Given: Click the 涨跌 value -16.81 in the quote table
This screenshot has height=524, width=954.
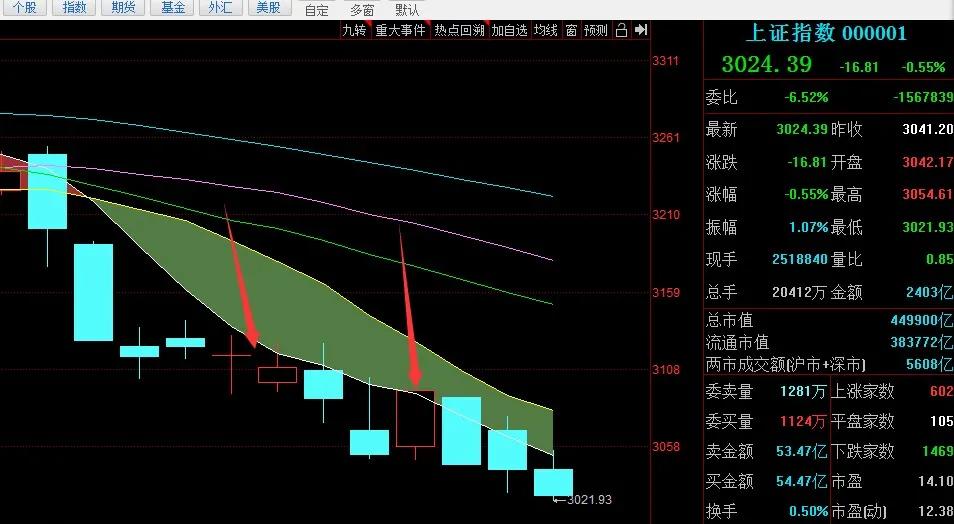Looking at the screenshot, I should (x=807, y=162).
